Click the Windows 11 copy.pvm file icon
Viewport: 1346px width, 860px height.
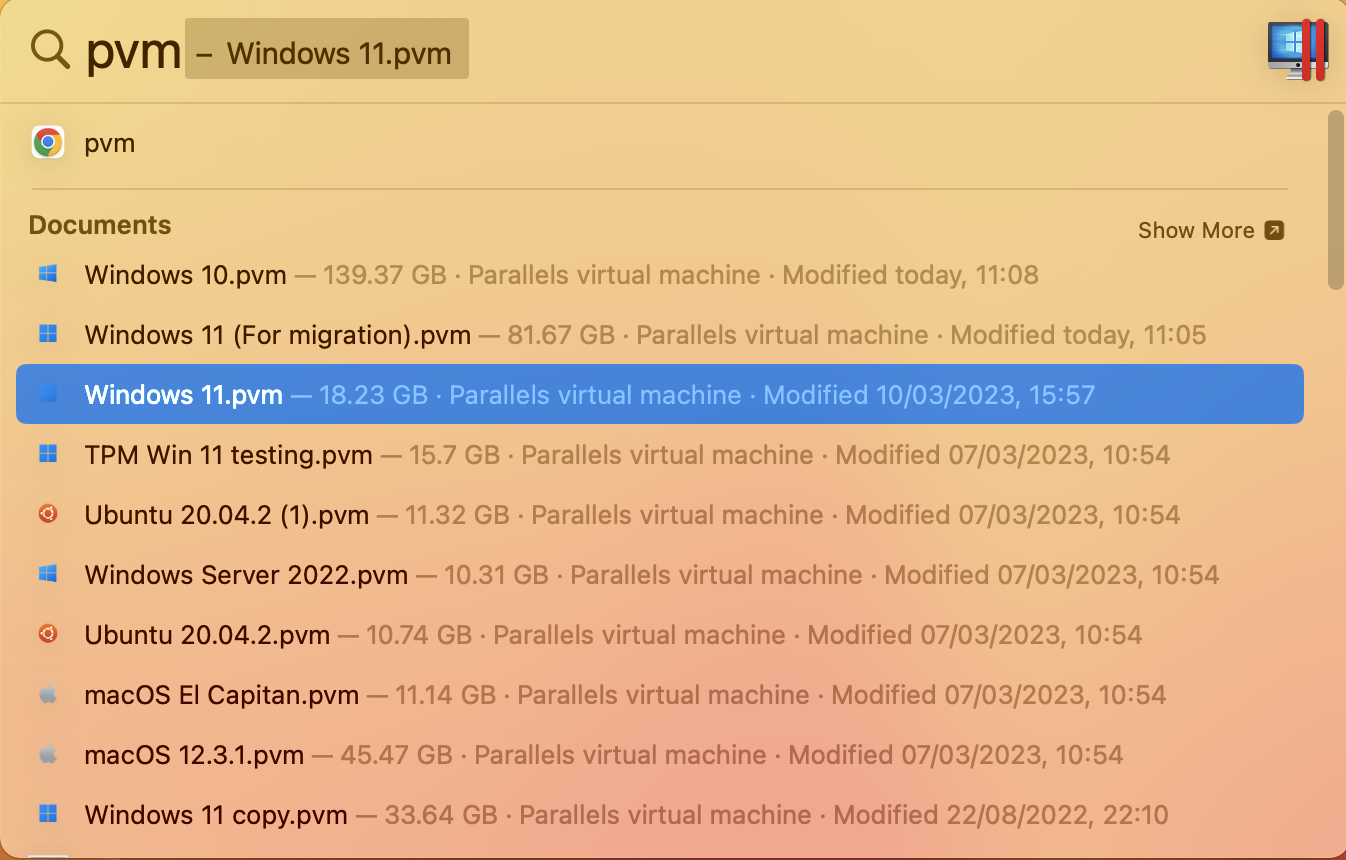(x=47, y=814)
